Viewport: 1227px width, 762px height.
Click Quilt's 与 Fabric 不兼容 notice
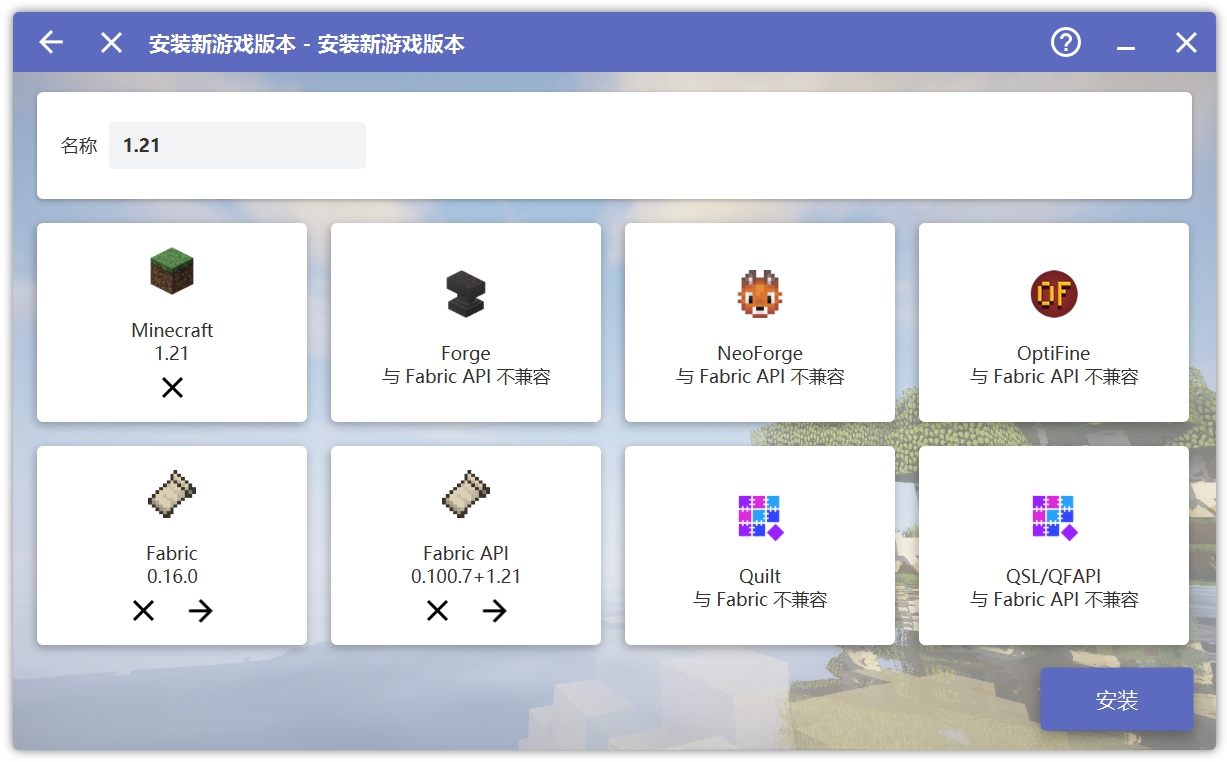point(760,600)
